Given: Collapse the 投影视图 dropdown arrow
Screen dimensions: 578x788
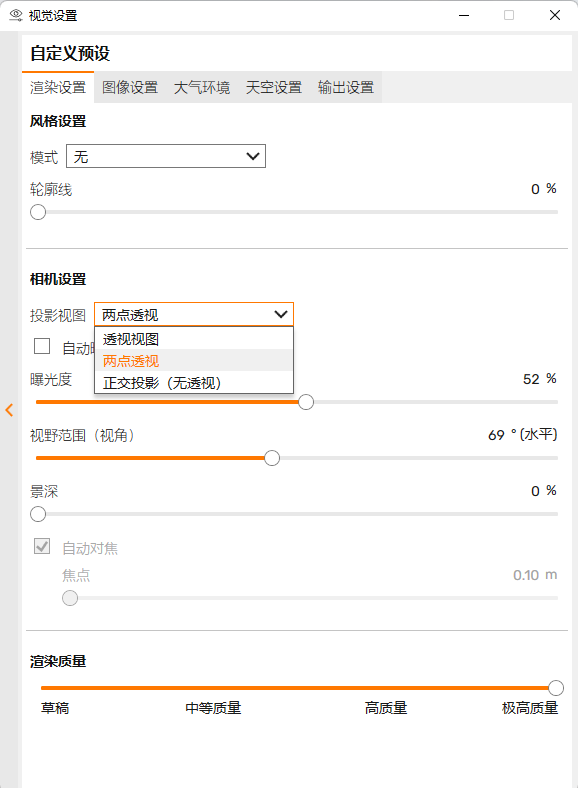Looking at the screenshot, I should pyautogui.click(x=280, y=315).
